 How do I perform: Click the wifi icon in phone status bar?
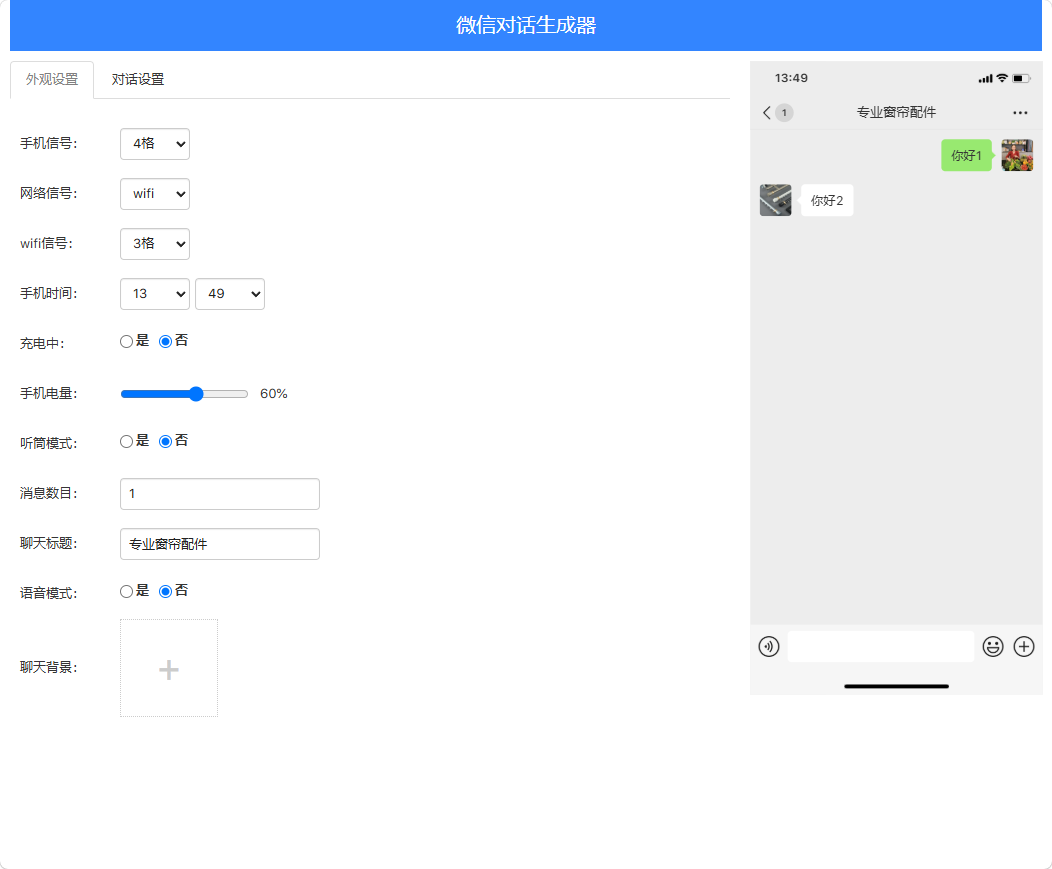1002,78
